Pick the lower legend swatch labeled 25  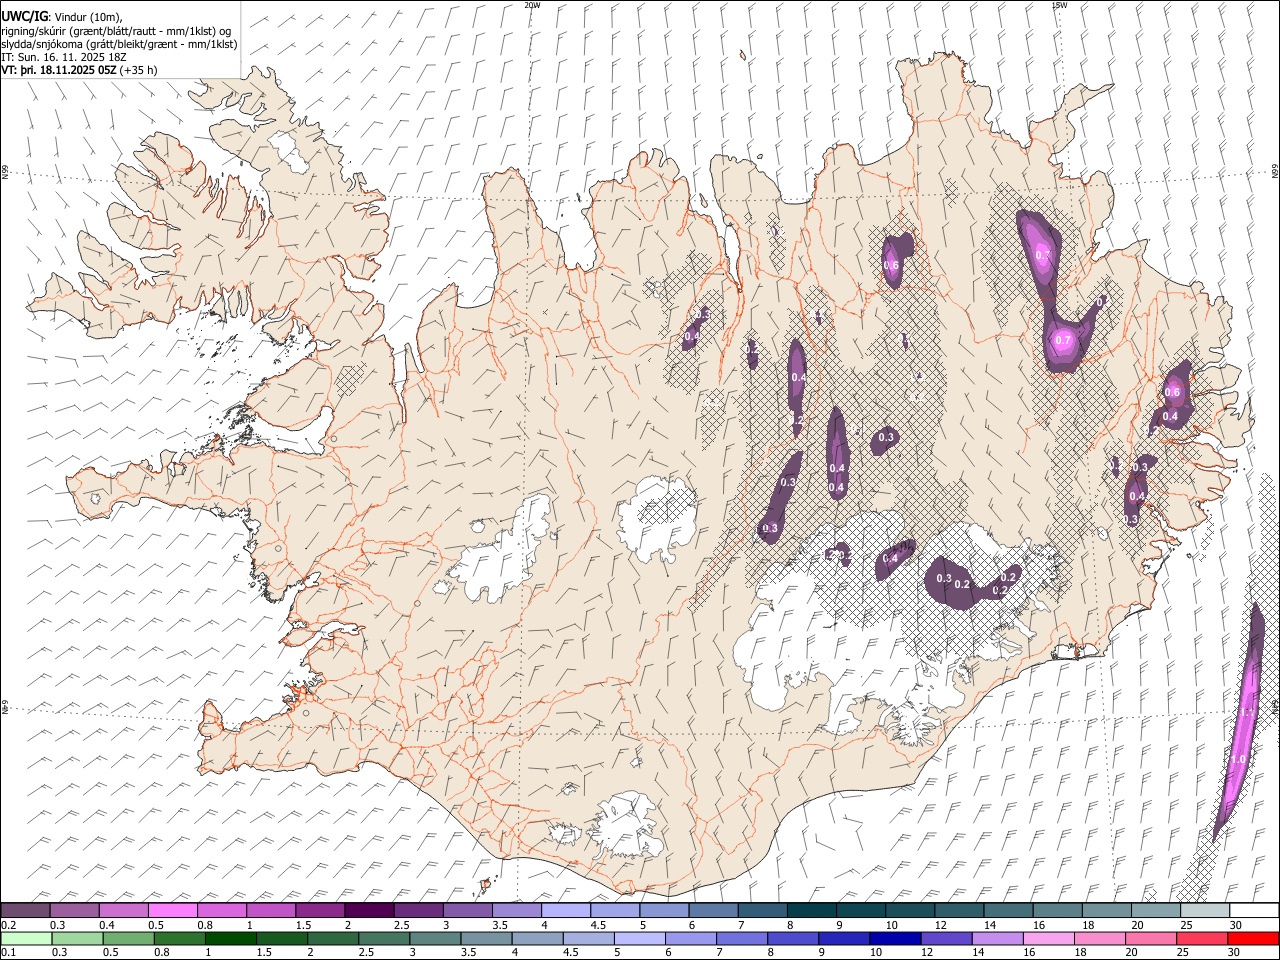coord(1202,938)
